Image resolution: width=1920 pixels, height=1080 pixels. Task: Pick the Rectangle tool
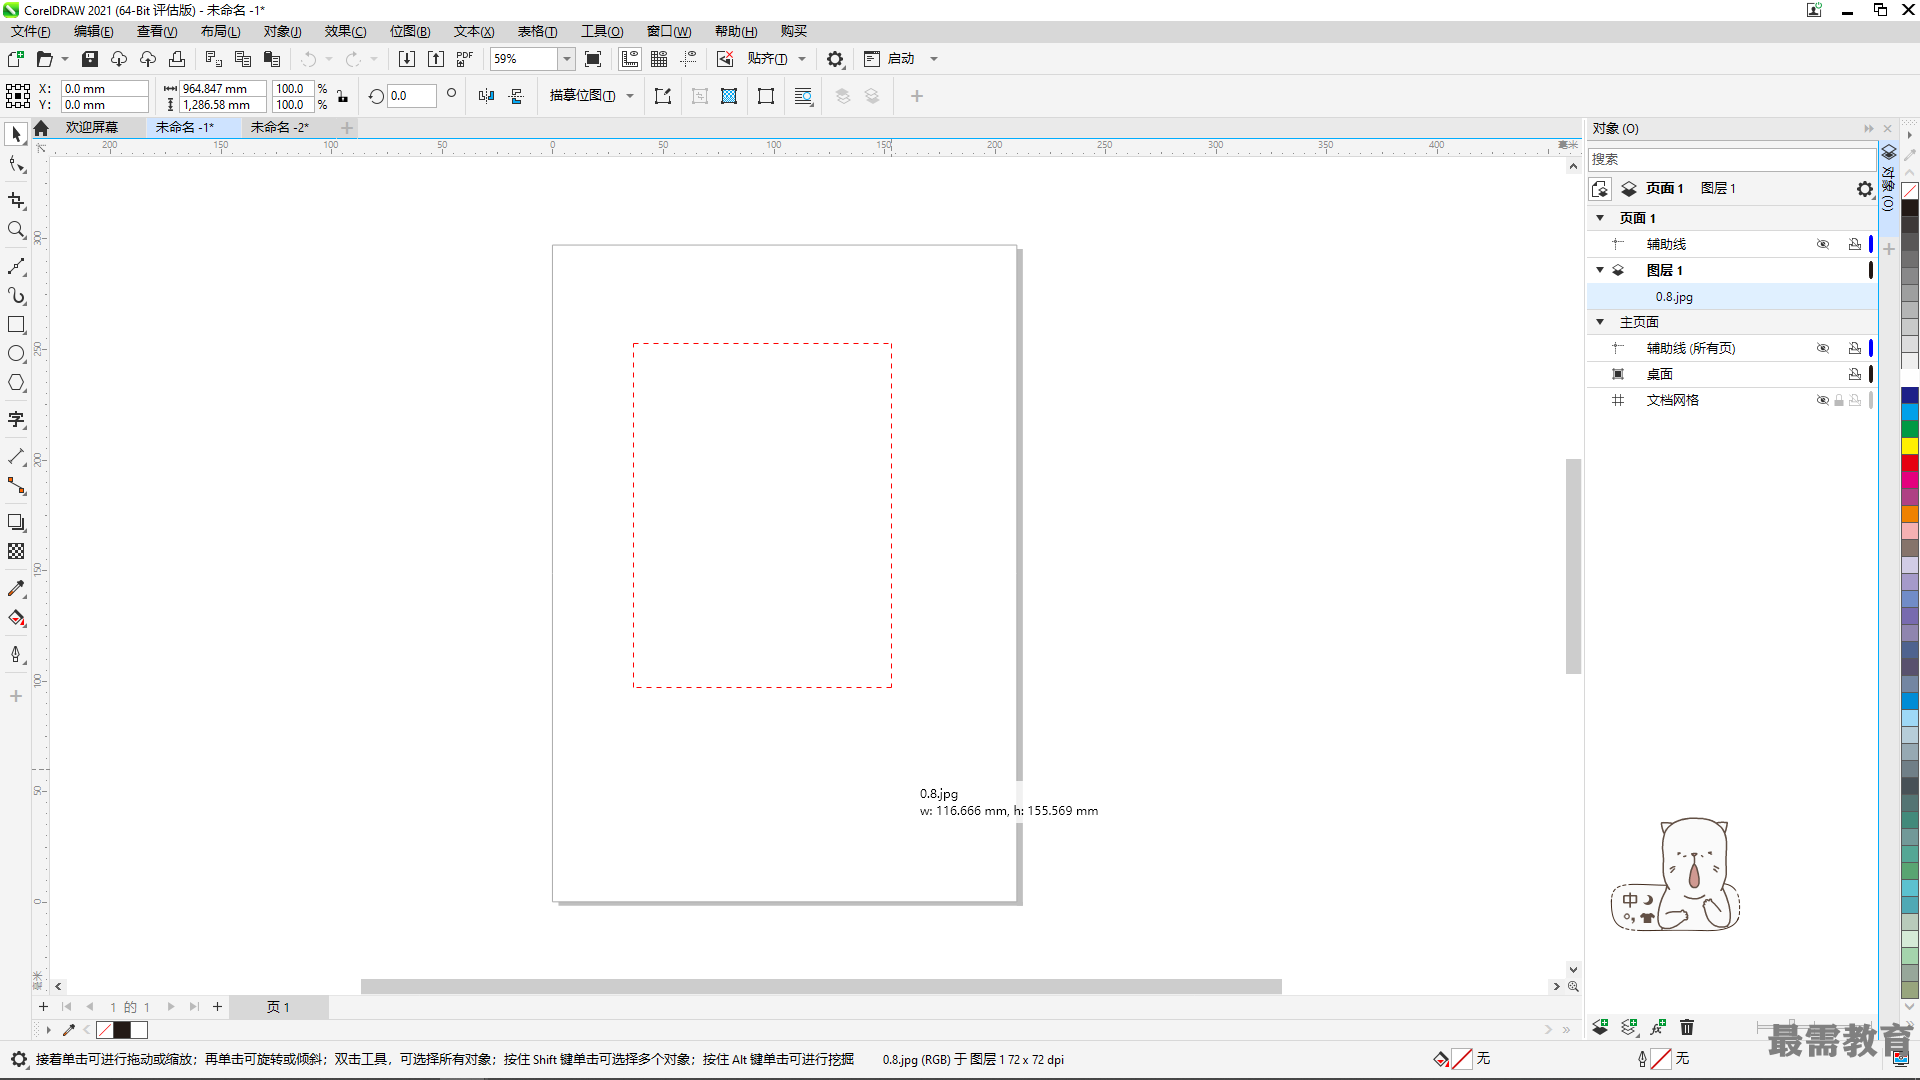tap(16, 325)
